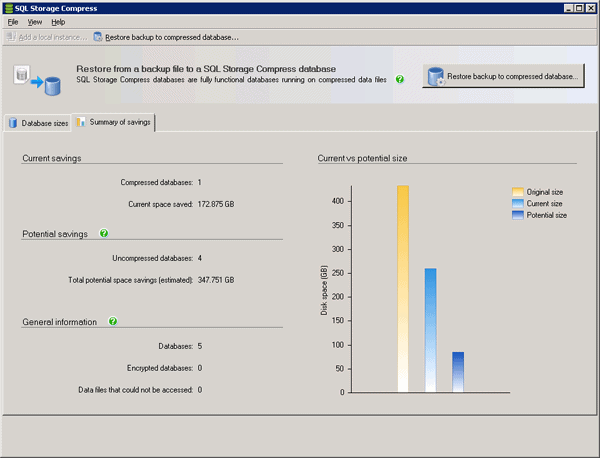Click the green help icon in the banner
The height and width of the screenshot is (458, 600).
[x=400, y=79]
